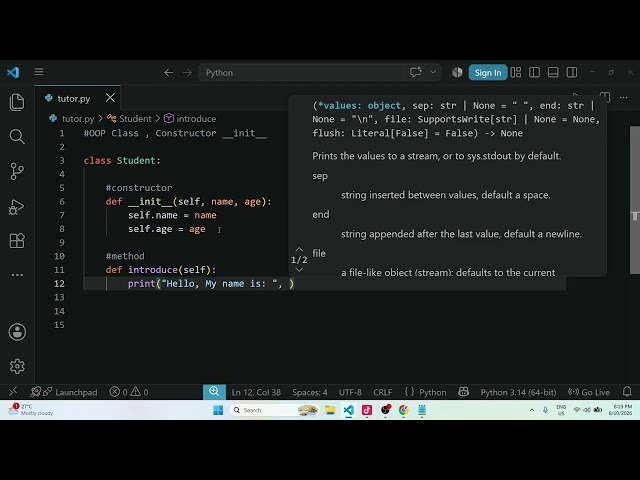Open the Manage gear icon
640x480 pixels.
(x=17, y=366)
